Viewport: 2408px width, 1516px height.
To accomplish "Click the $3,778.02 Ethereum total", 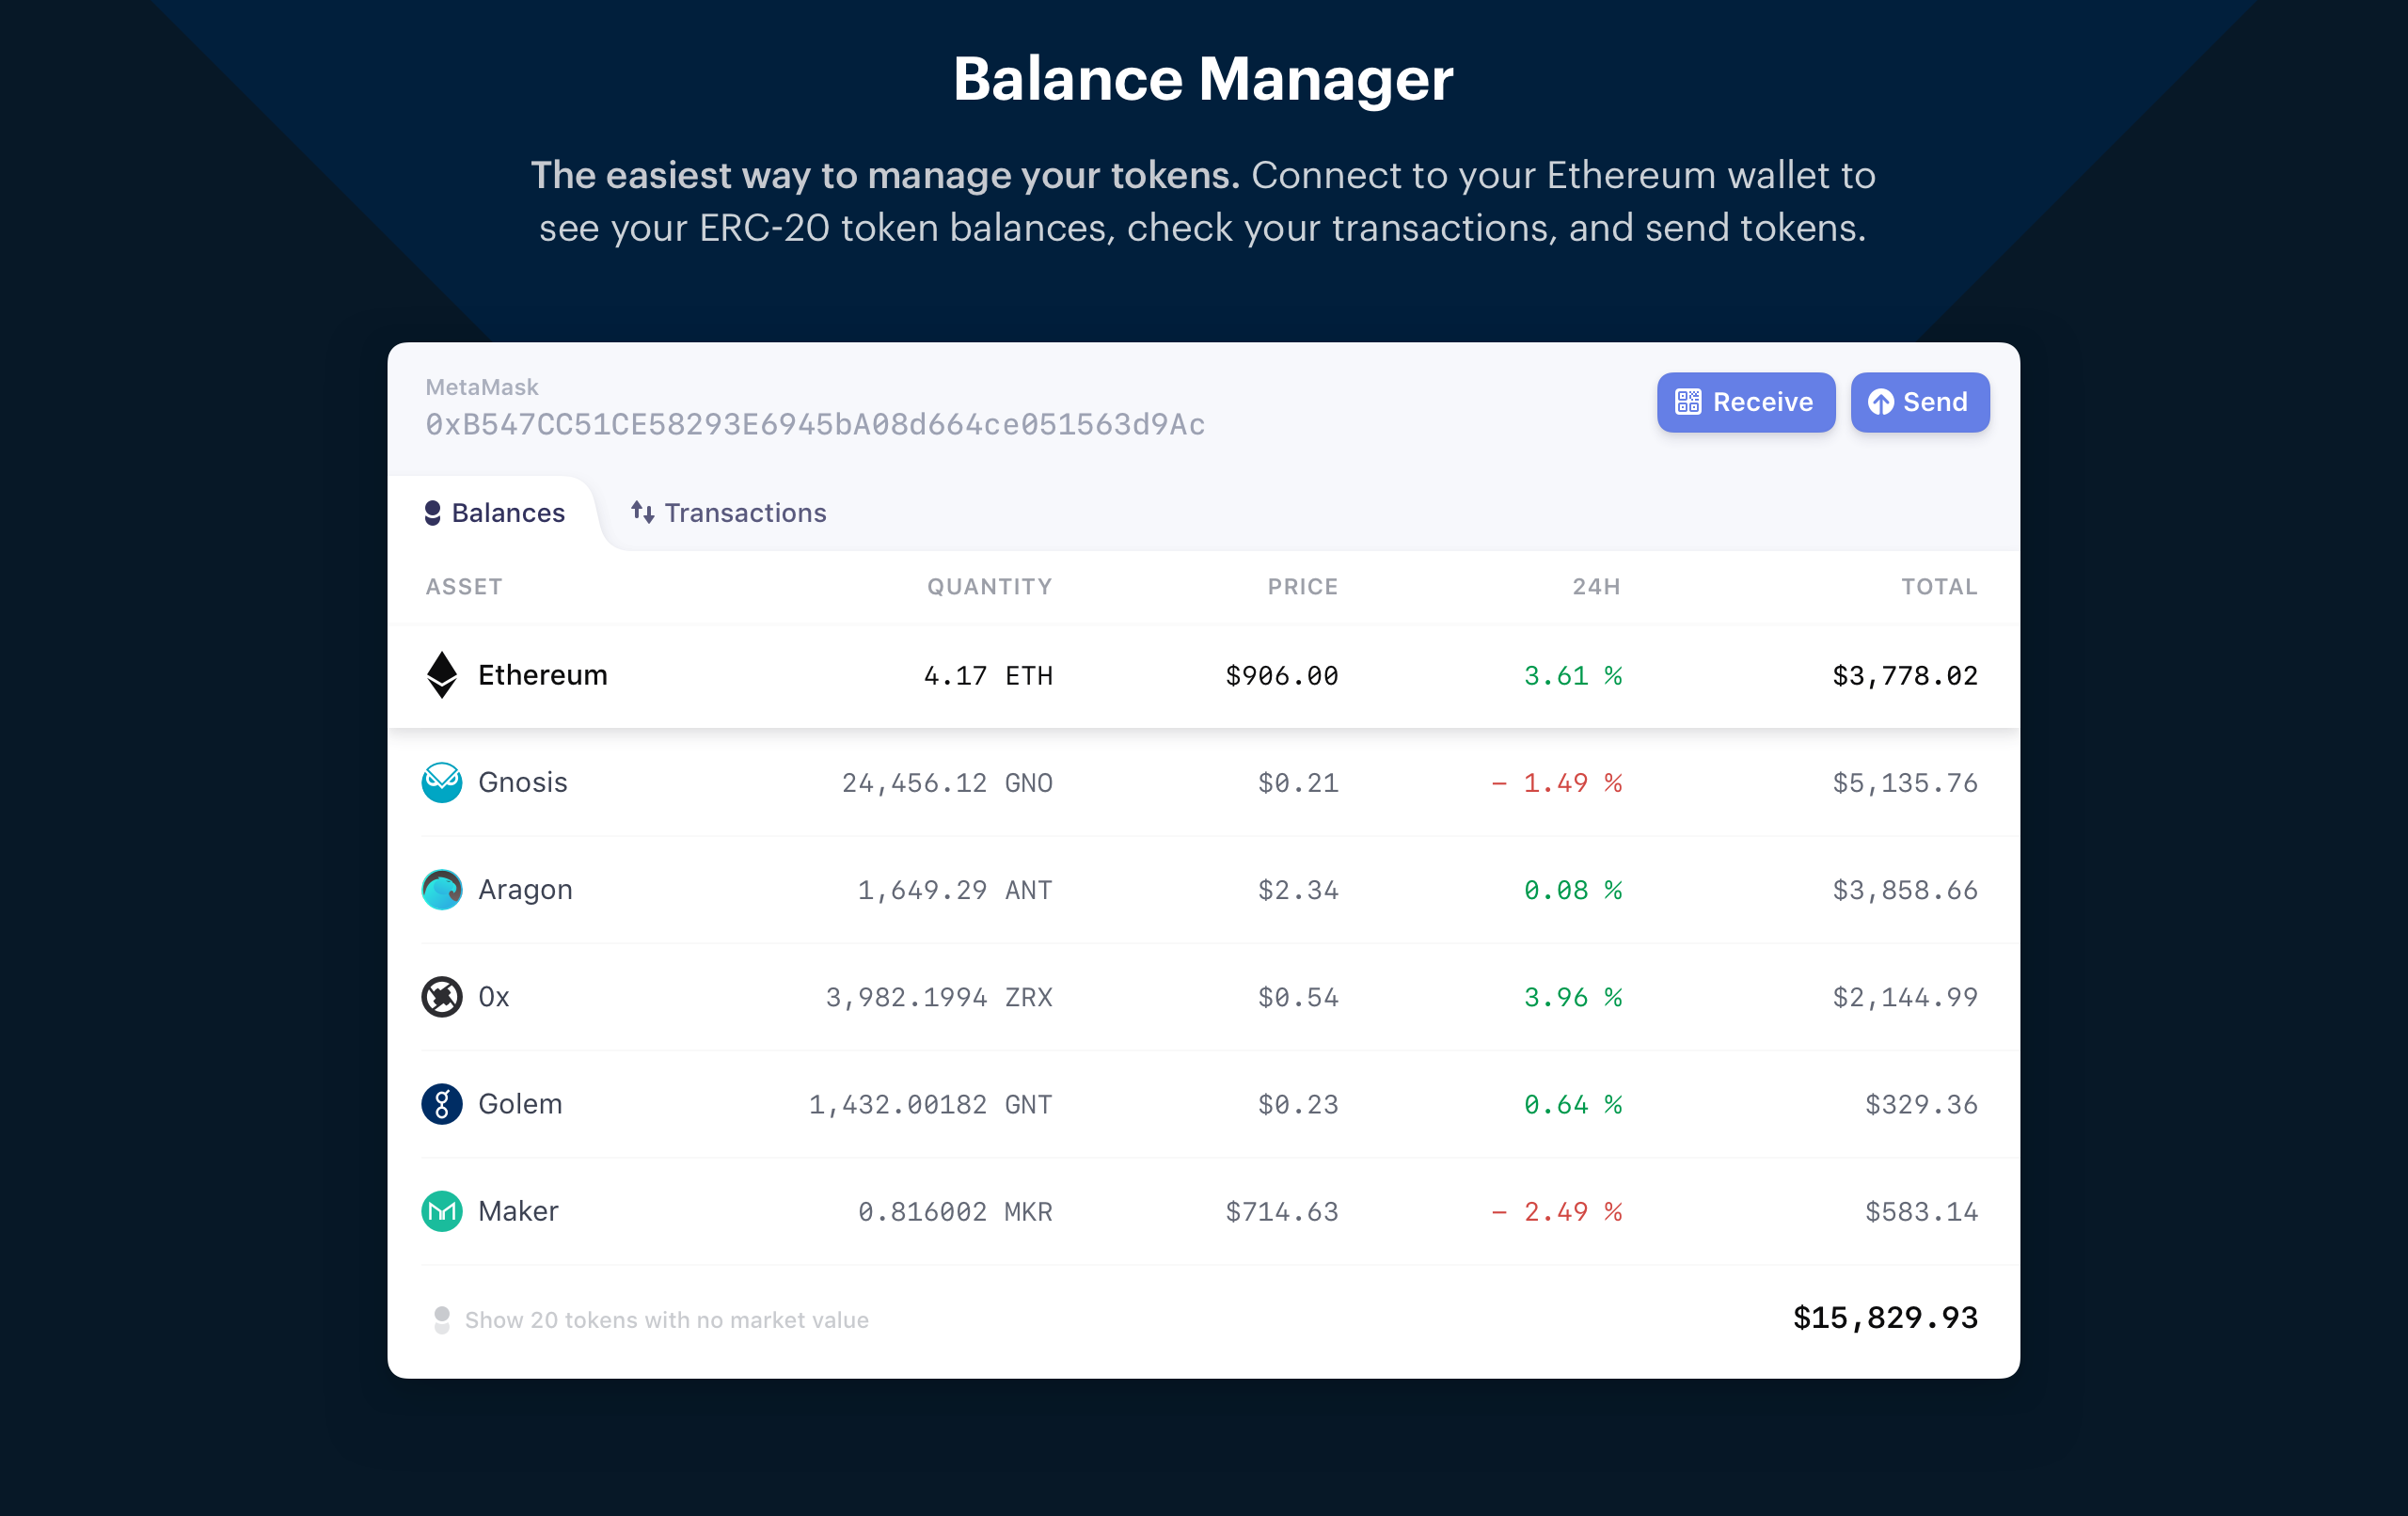I will pos(1905,676).
